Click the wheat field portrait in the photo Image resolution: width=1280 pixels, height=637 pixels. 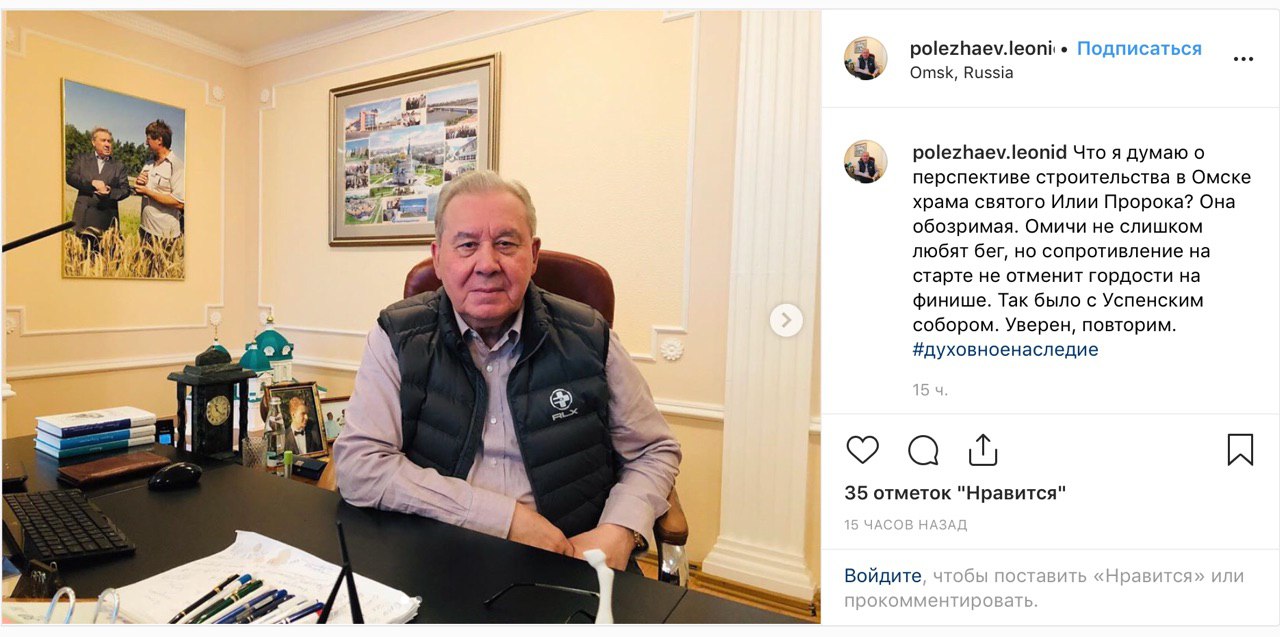pyautogui.click(x=124, y=180)
